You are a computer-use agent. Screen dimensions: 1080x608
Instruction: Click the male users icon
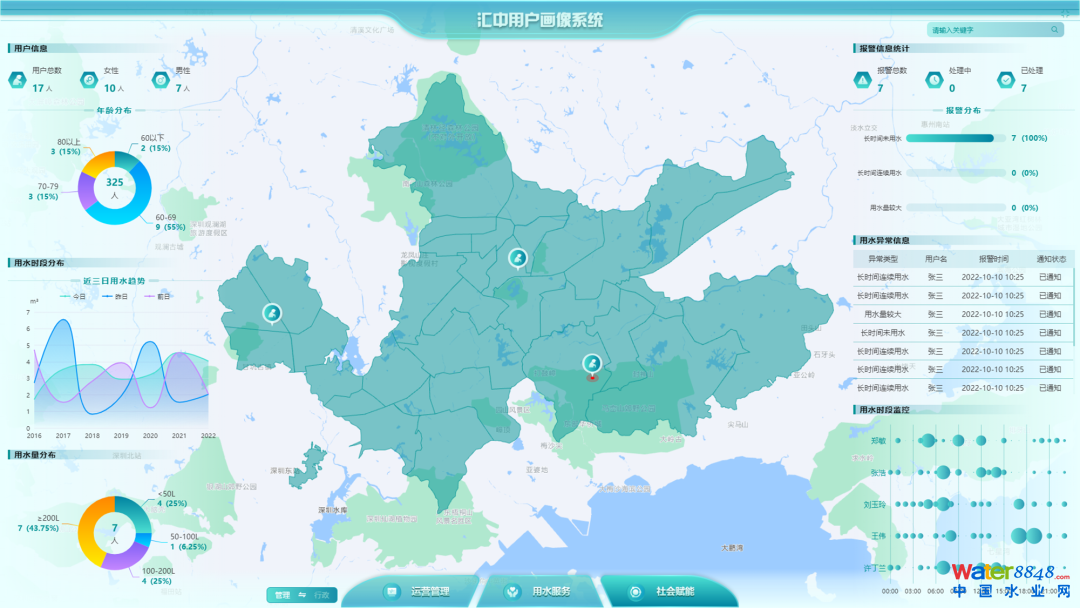[160, 79]
